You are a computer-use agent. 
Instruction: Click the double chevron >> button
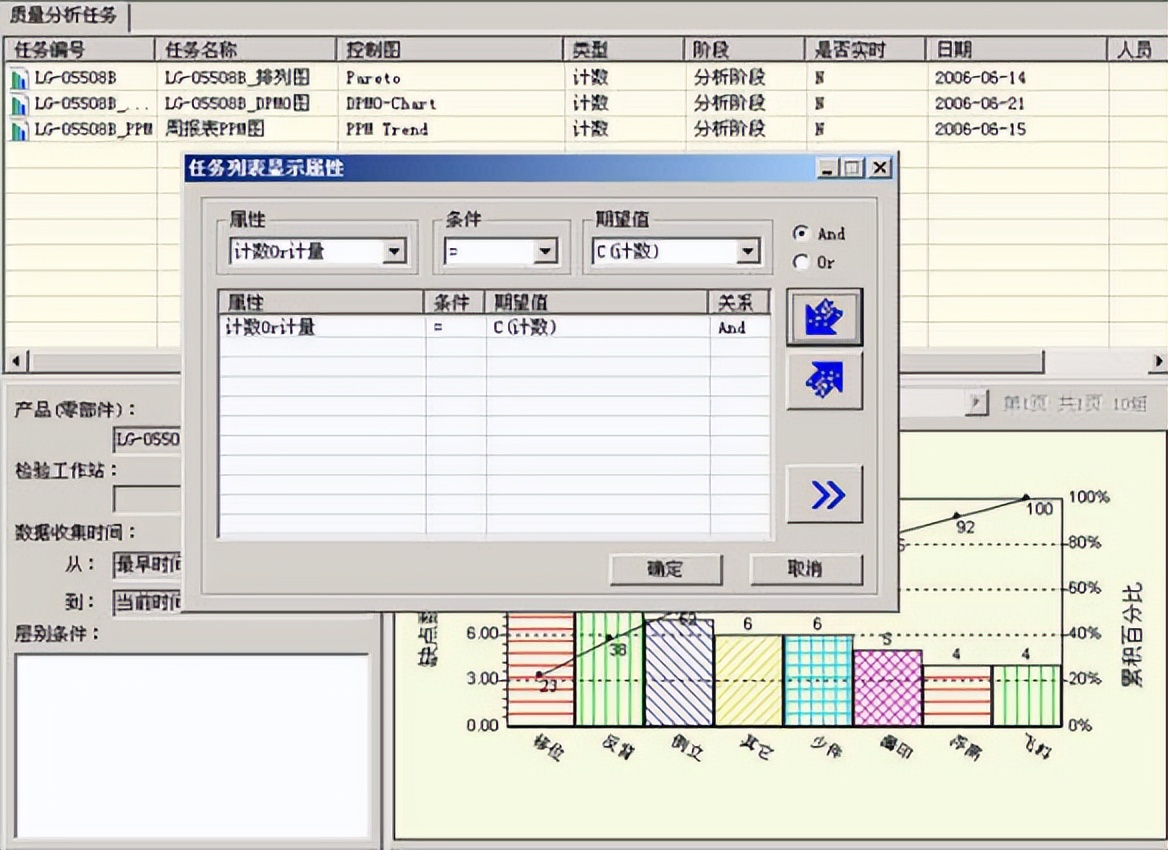tap(824, 495)
